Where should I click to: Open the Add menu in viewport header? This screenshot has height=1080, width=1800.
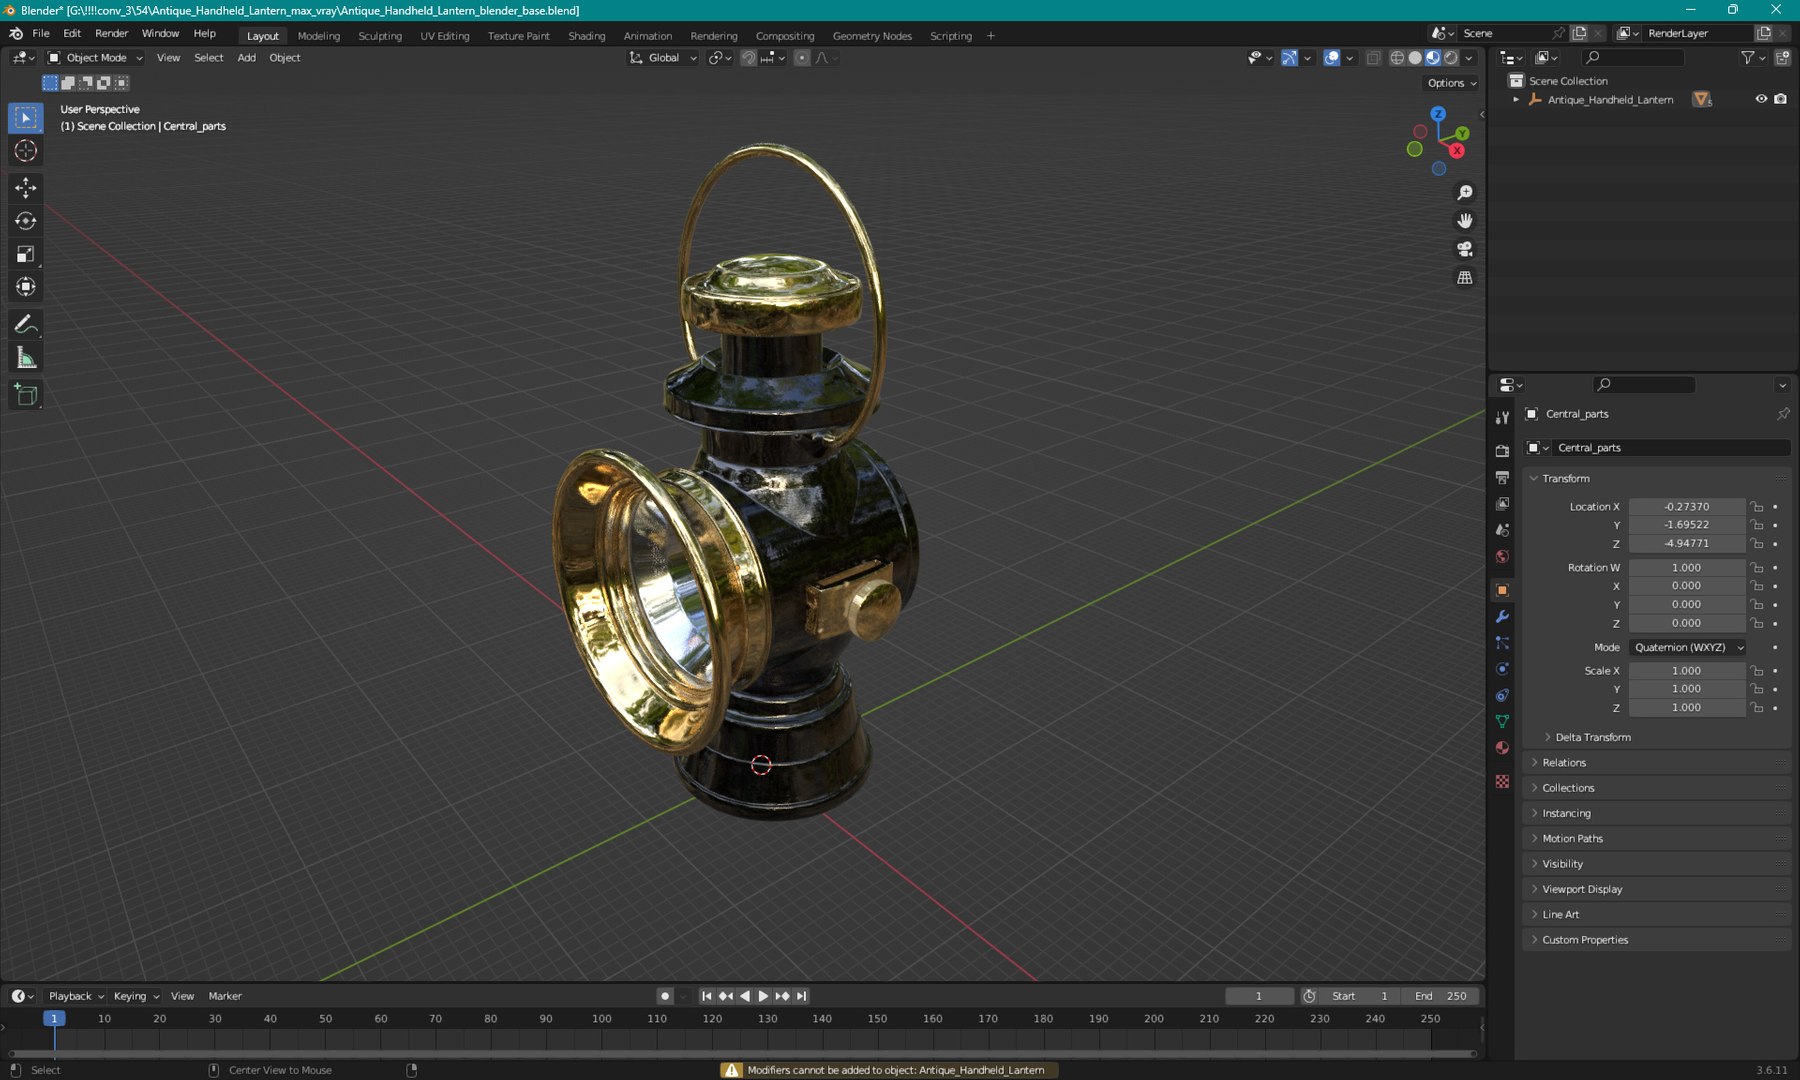point(246,58)
